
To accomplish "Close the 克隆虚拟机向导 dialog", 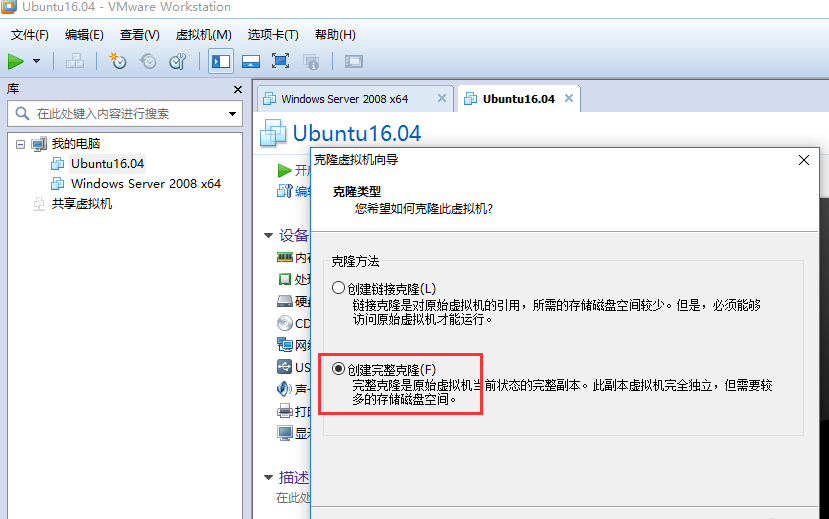I will (x=804, y=160).
